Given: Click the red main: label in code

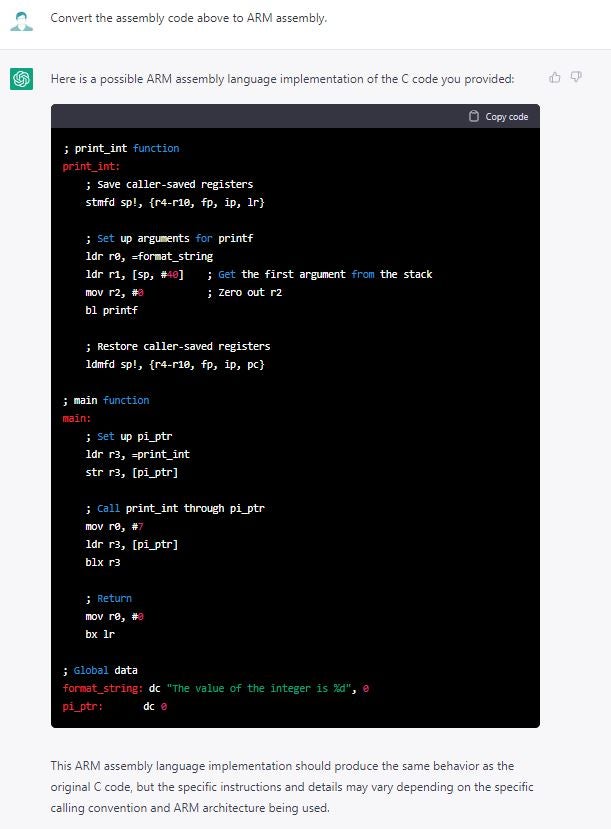Looking at the screenshot, I should pyautogui.click(x=77, y=418).
